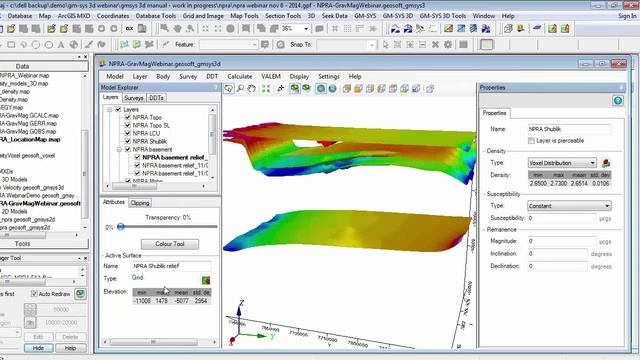Screen dimensions: 640x360
Task: Click Sign In link
Action: (x=627, y=16)
